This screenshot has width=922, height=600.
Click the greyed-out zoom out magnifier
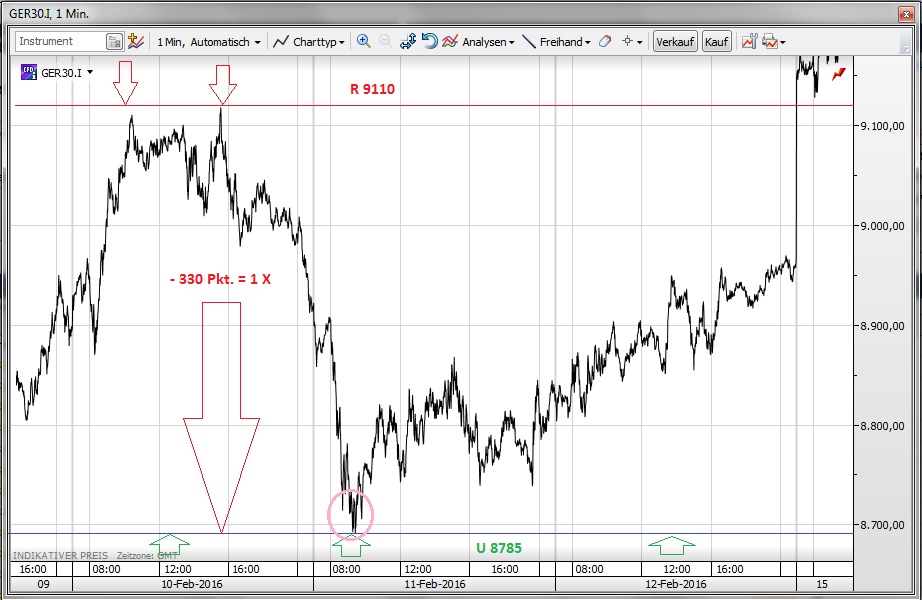[385, 41]
